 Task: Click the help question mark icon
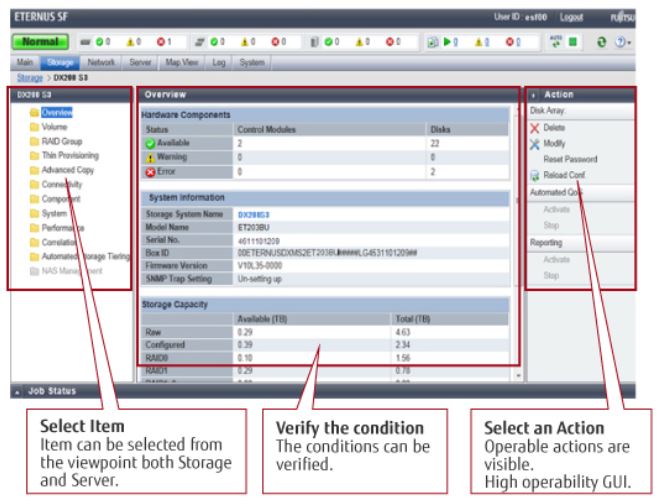(620, 42)
